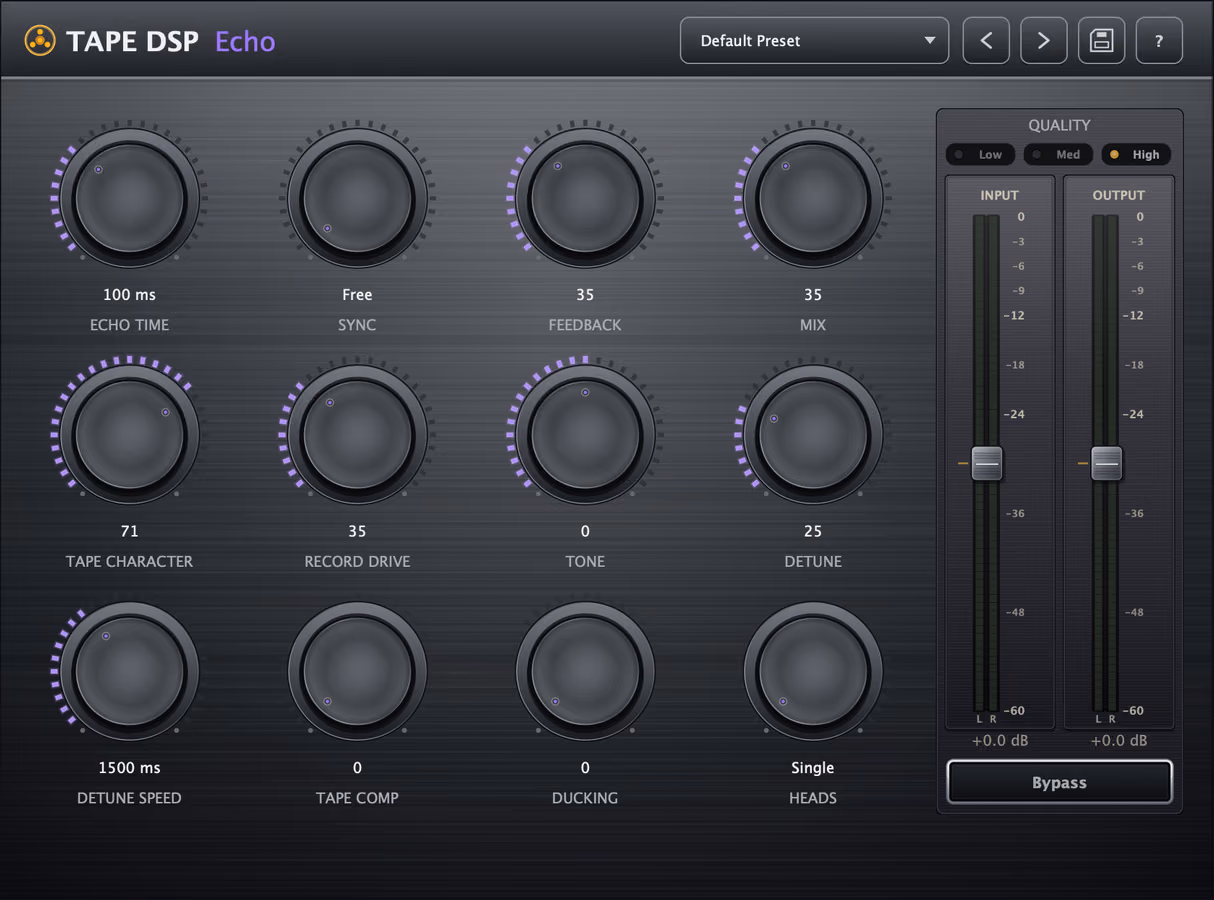Click the Ducking knob
The image size is (1214, 900).
pyautogui.click(x=585, y=671)
